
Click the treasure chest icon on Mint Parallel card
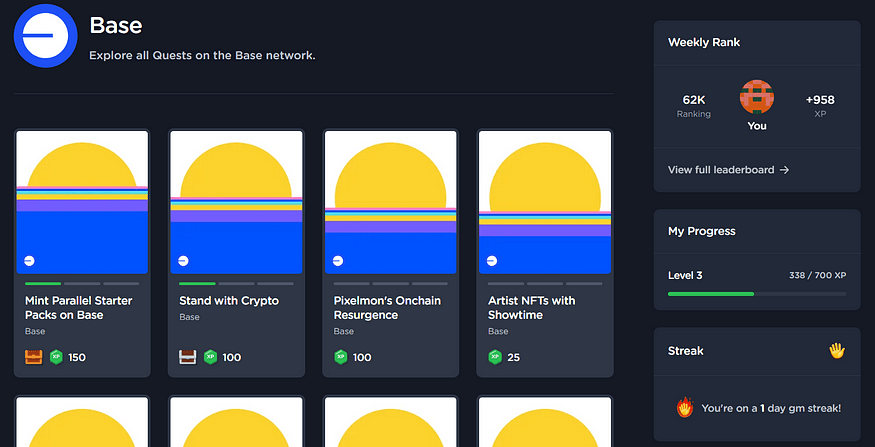click(33, 357)
